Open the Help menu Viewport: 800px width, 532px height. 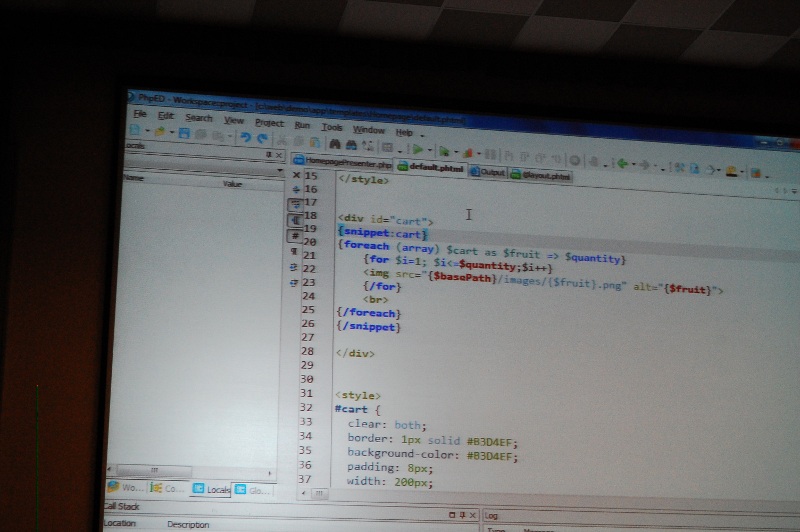pos(404,132)
